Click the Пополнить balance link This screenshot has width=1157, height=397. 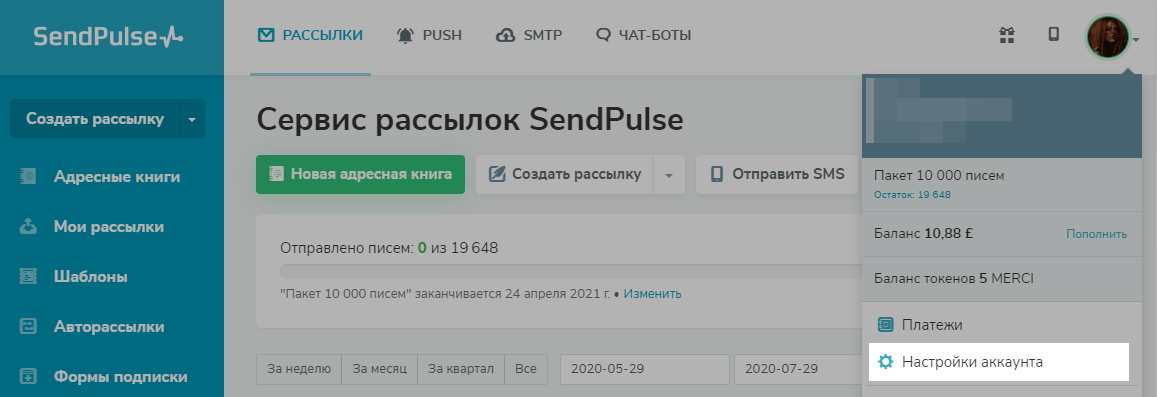click(x=1096, y=234)
